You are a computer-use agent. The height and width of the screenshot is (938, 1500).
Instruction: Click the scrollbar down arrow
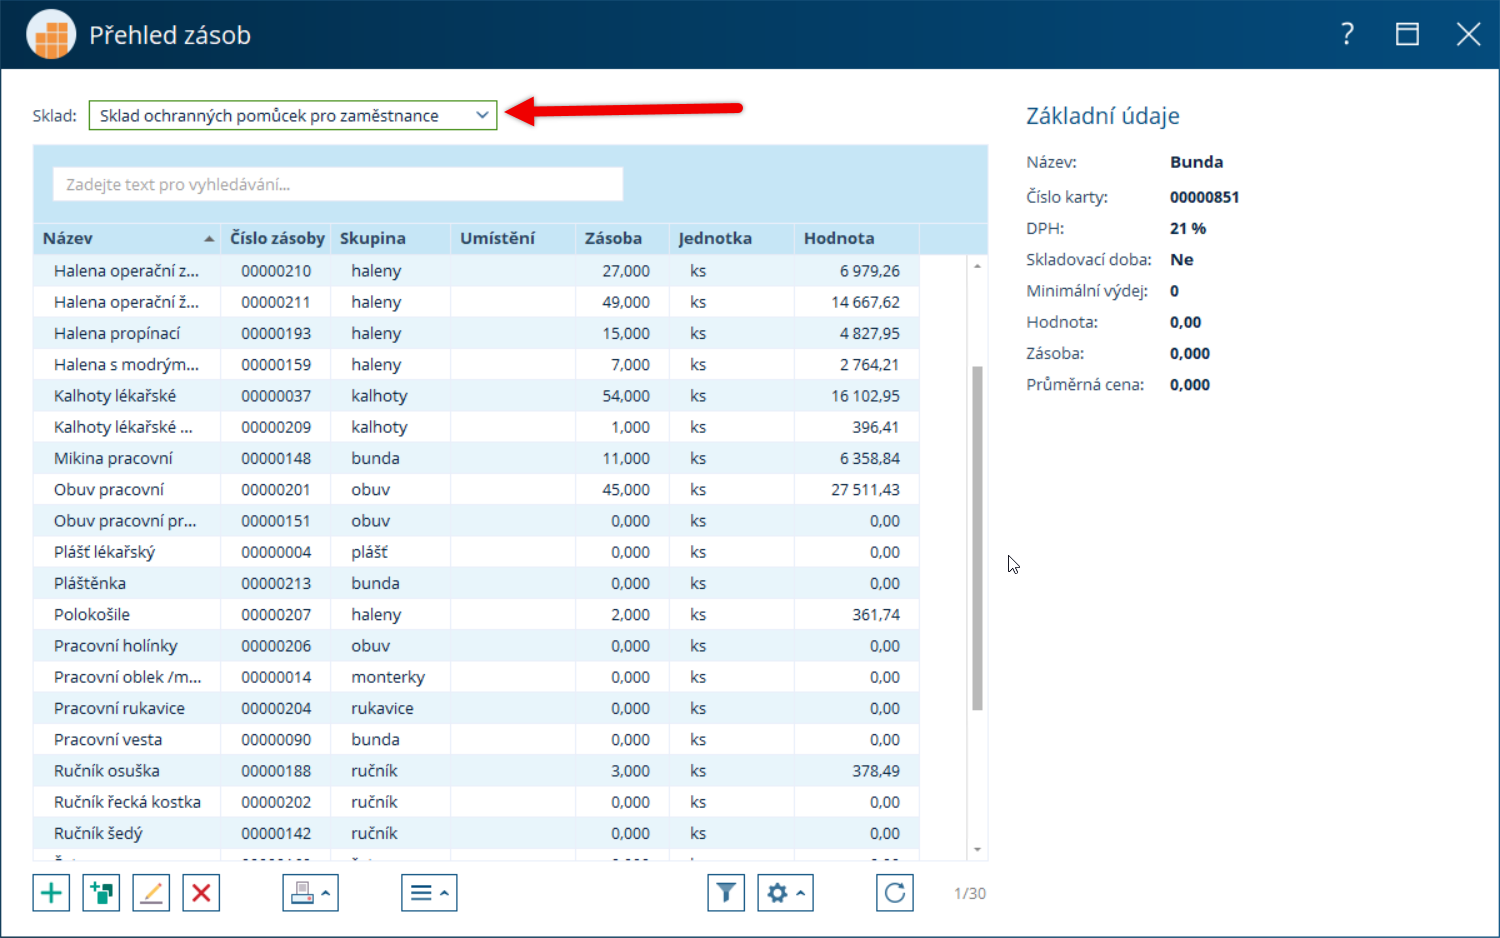click(977, 850)
